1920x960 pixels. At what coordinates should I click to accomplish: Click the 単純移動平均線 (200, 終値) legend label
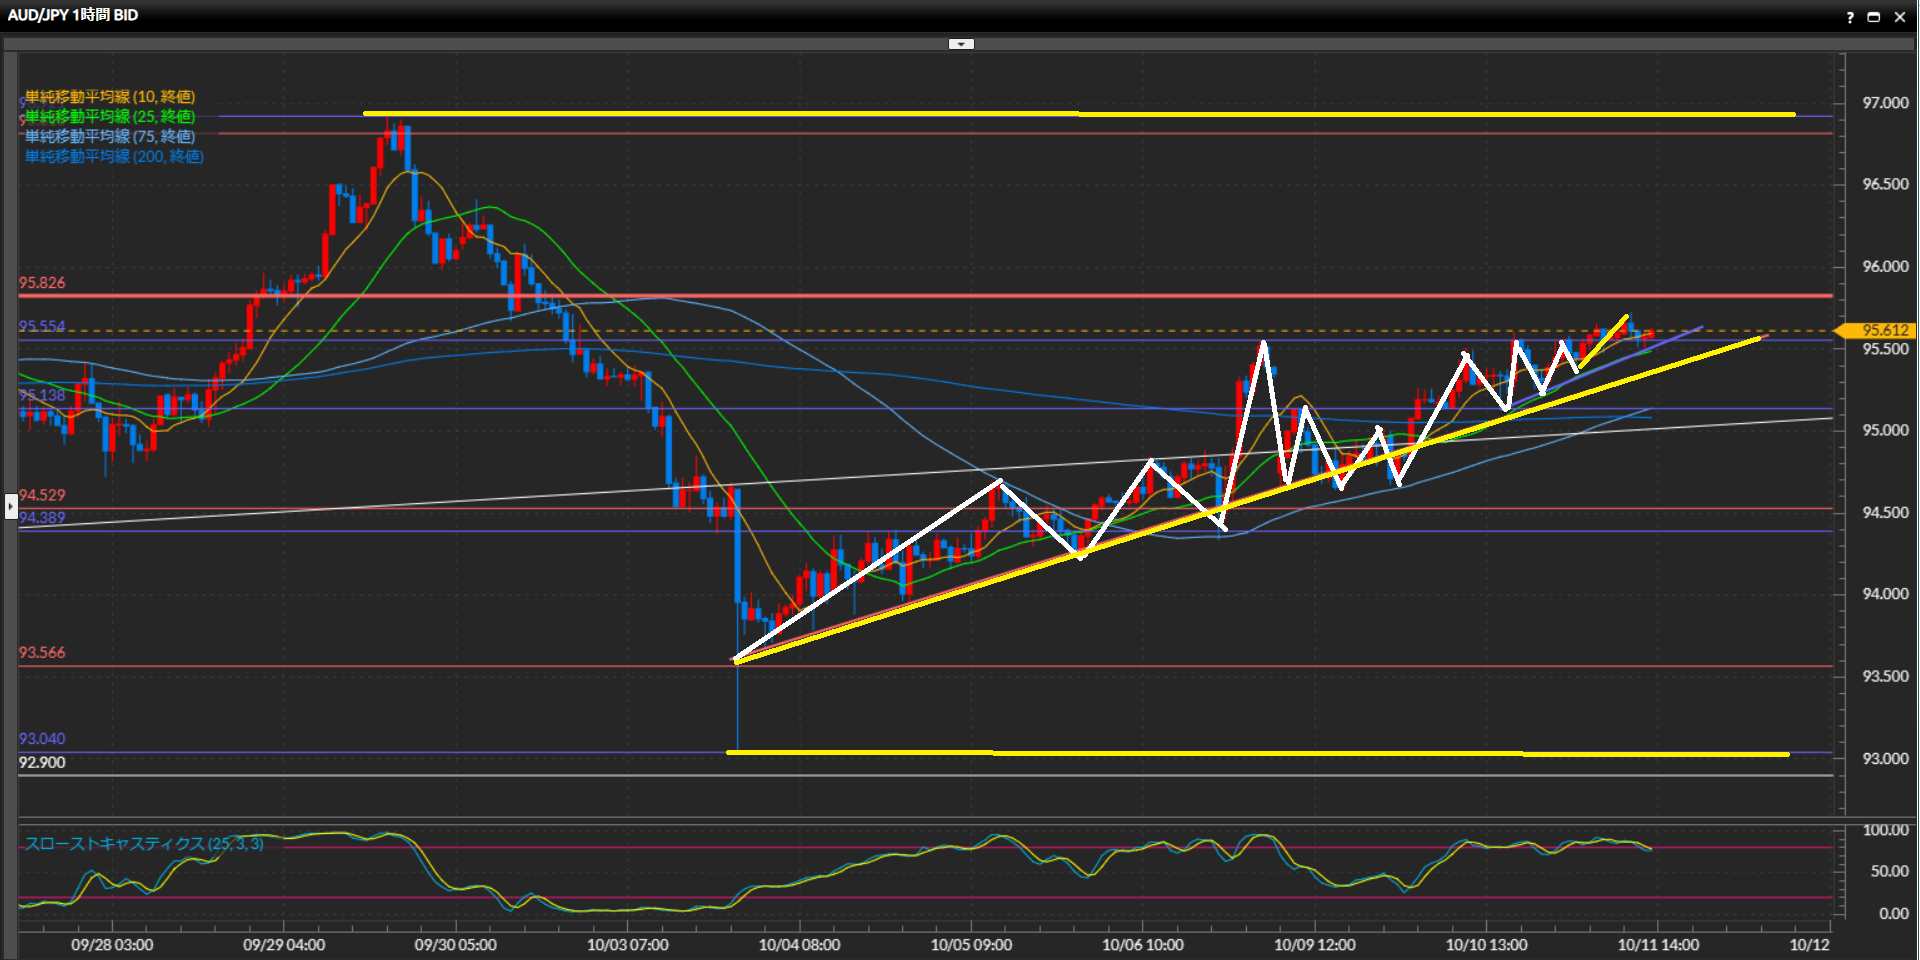[114, 157]
